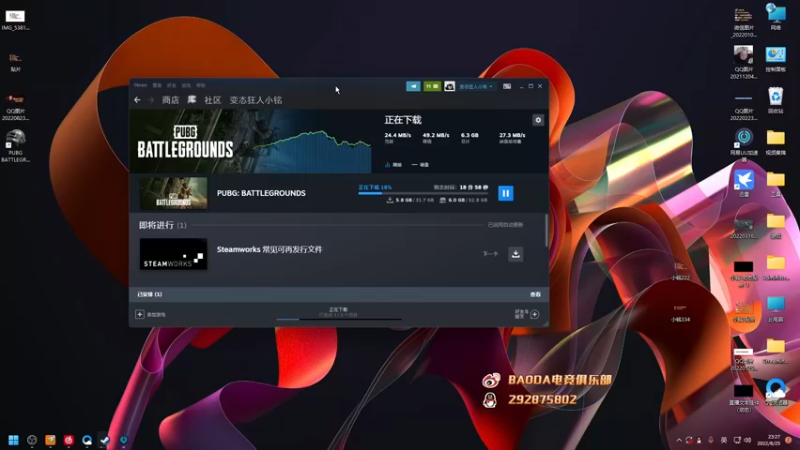Go back with the Steam back arrow
This screenshot has height=450, width=800.
(137, 100)
